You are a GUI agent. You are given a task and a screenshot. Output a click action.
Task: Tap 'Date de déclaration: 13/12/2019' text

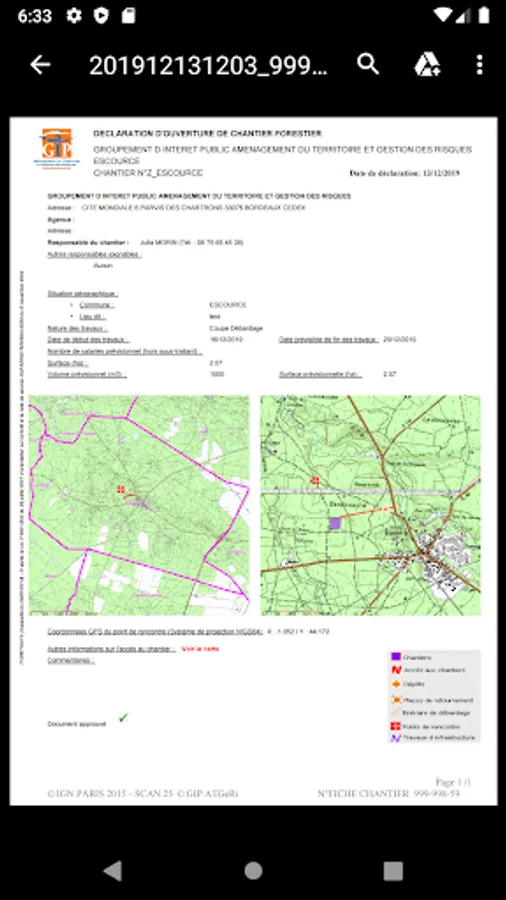coord(404,173)
